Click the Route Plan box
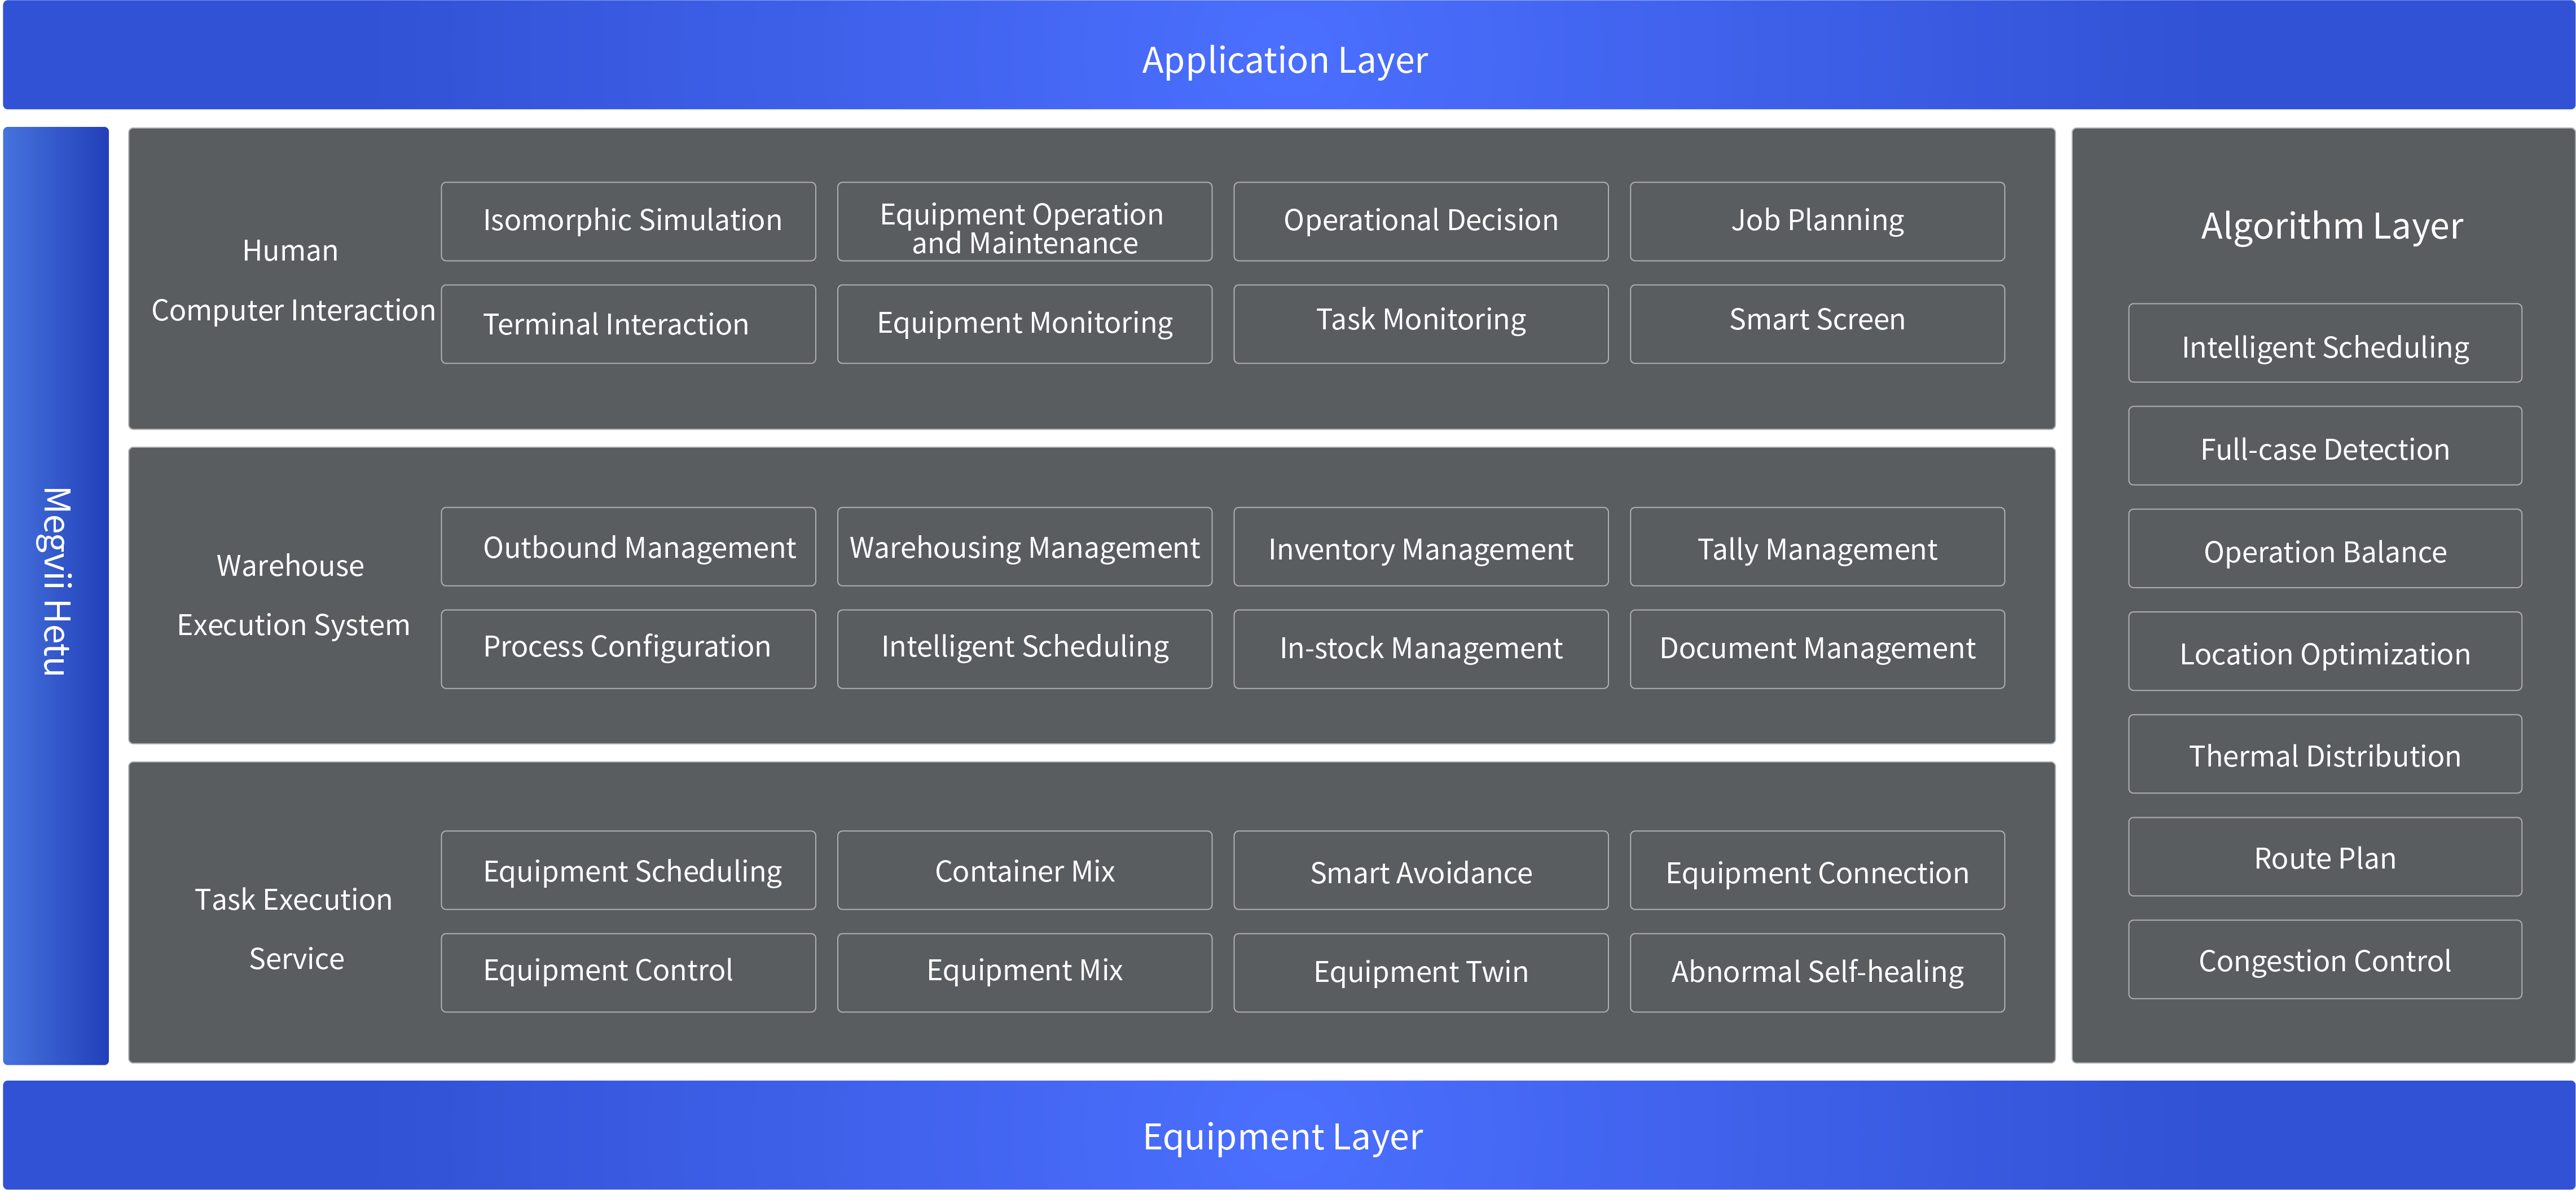This screenshot has height=1190, width=2576. point(2325,857)
